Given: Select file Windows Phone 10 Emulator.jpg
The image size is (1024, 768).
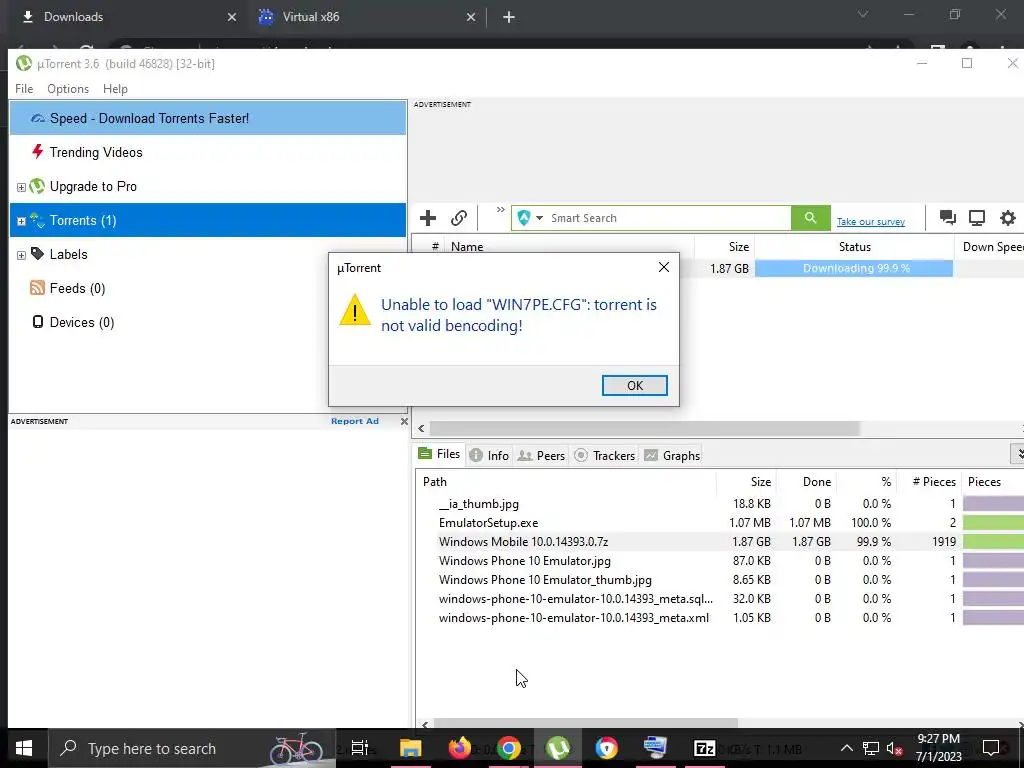Looking at the screenshot, I should tap(524, 560).
